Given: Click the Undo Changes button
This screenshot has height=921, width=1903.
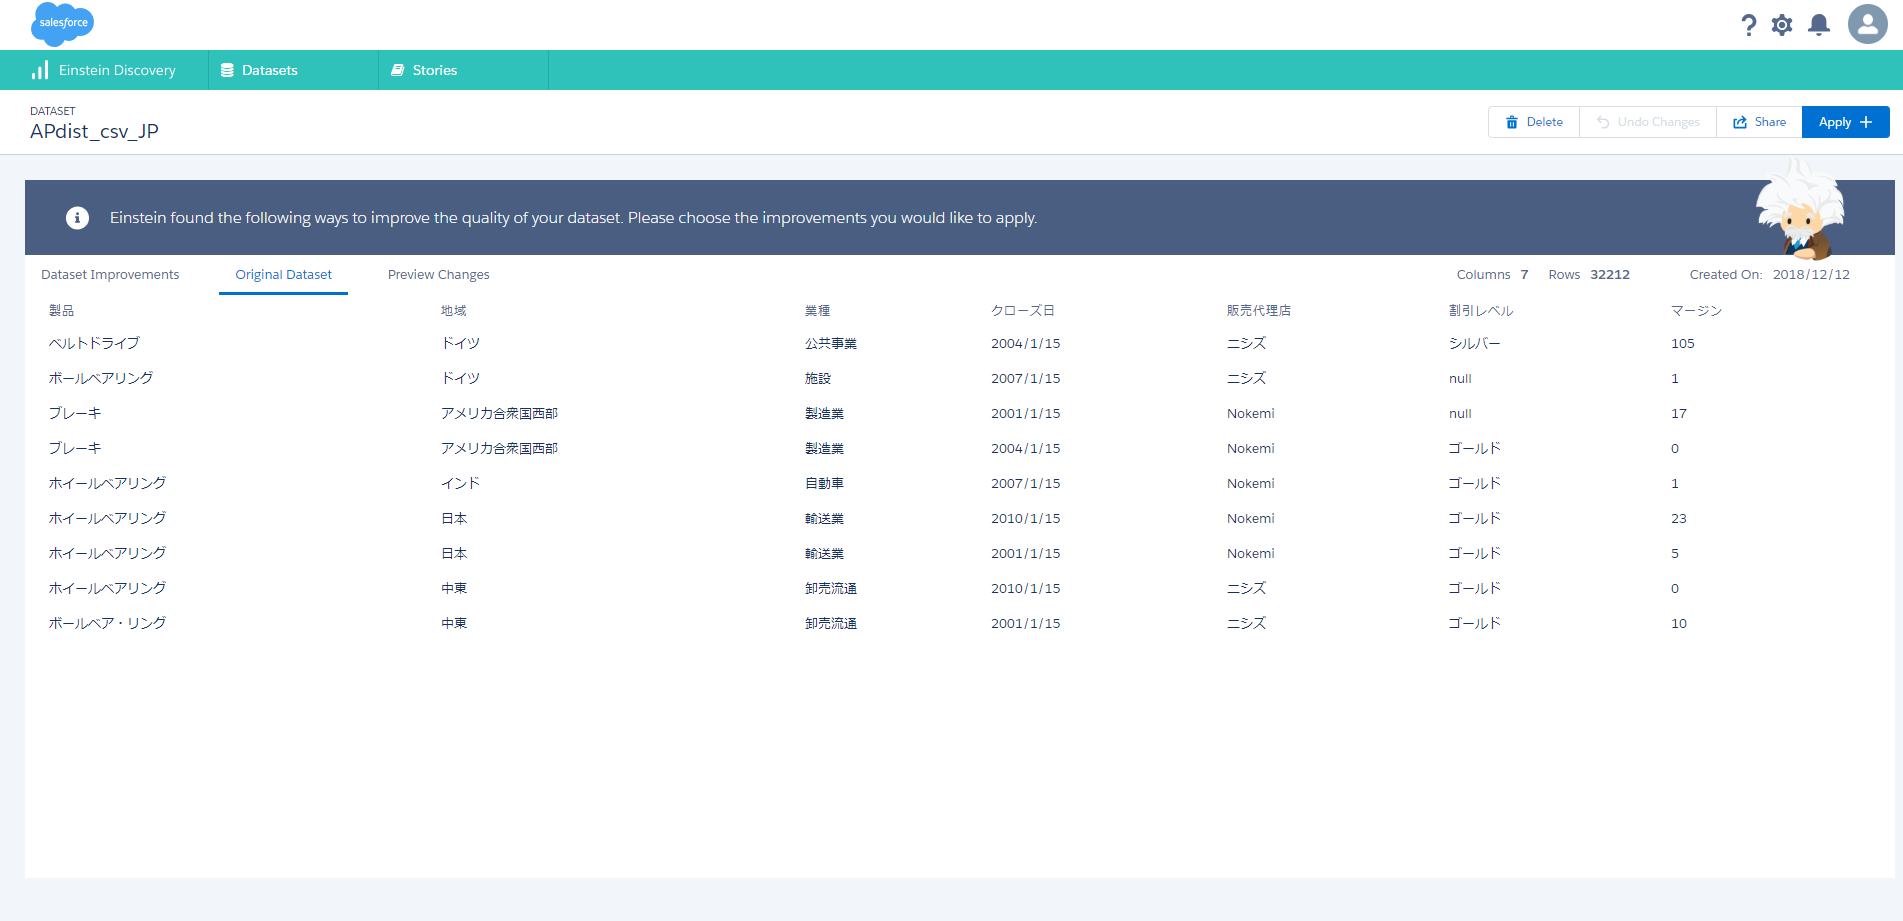Looking at the screenshot, I should point(1647,122).
